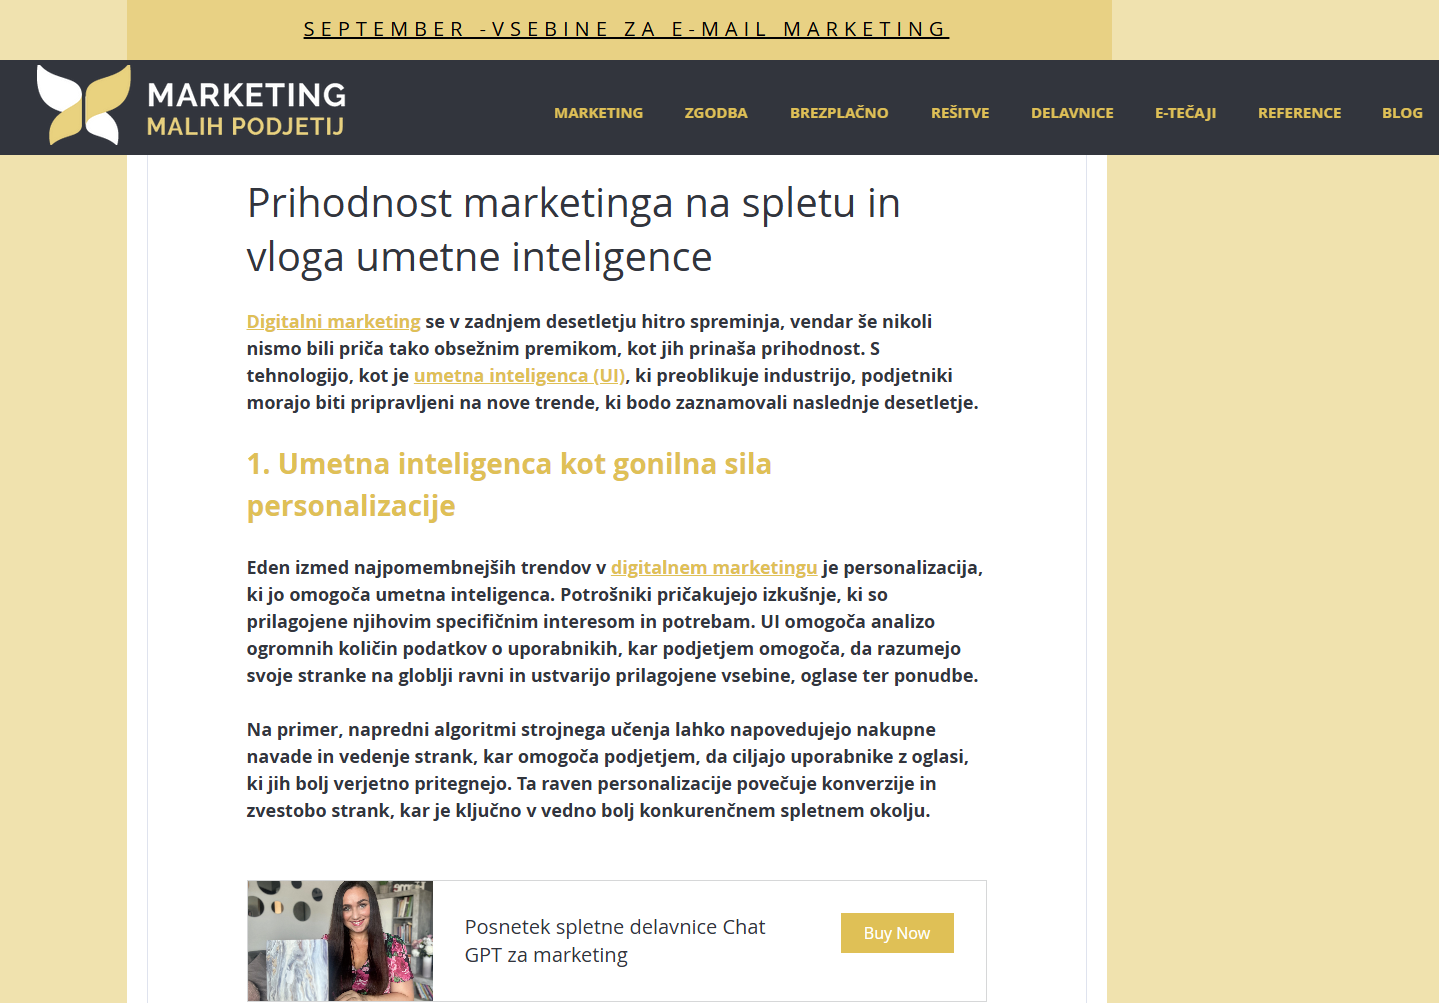Click the Marketing Malih Podjetij logo text
Screen dimensions: 1439x1003
click(246, 109)
